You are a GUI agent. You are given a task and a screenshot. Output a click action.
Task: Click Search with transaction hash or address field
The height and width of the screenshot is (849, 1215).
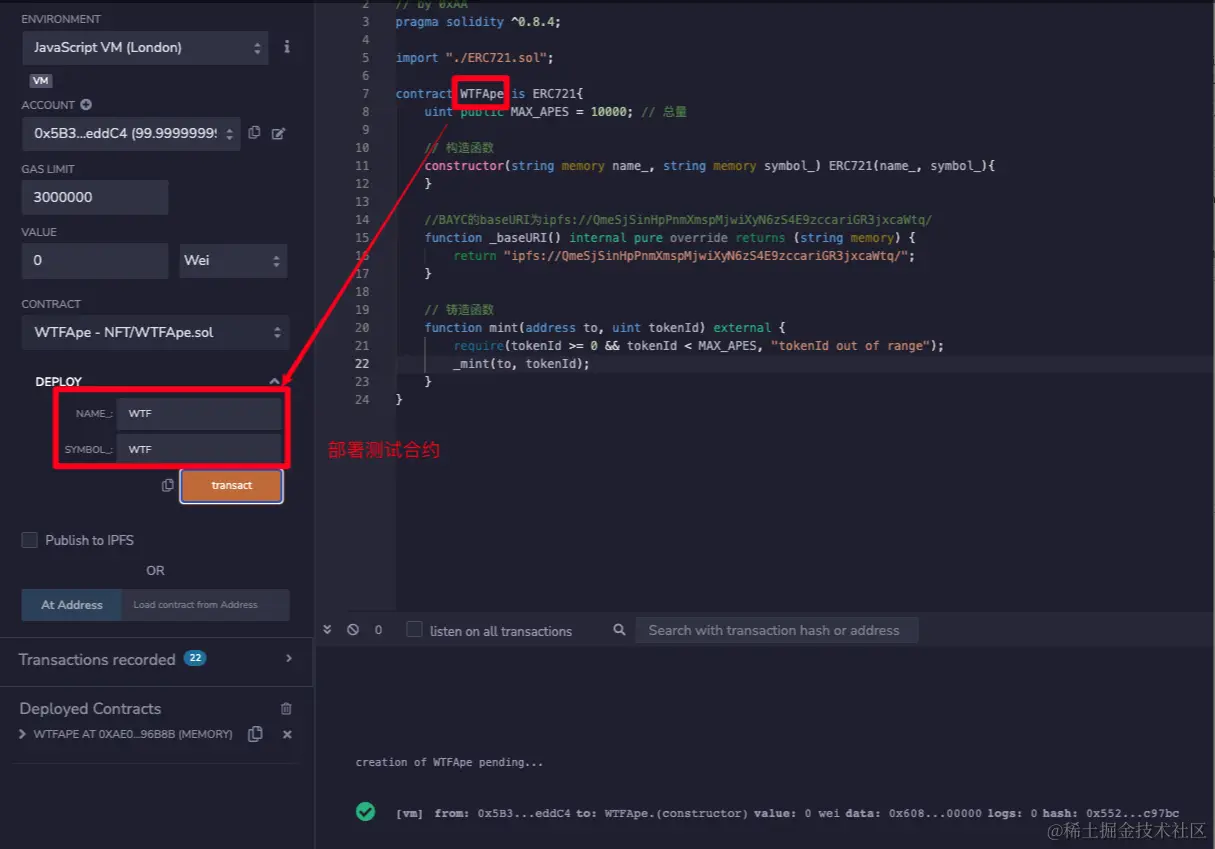776,630
